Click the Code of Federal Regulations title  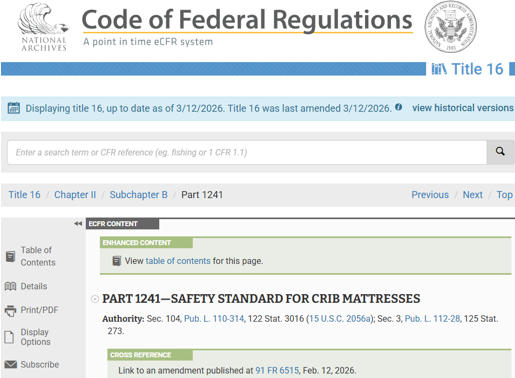click(x=247, y=20)
